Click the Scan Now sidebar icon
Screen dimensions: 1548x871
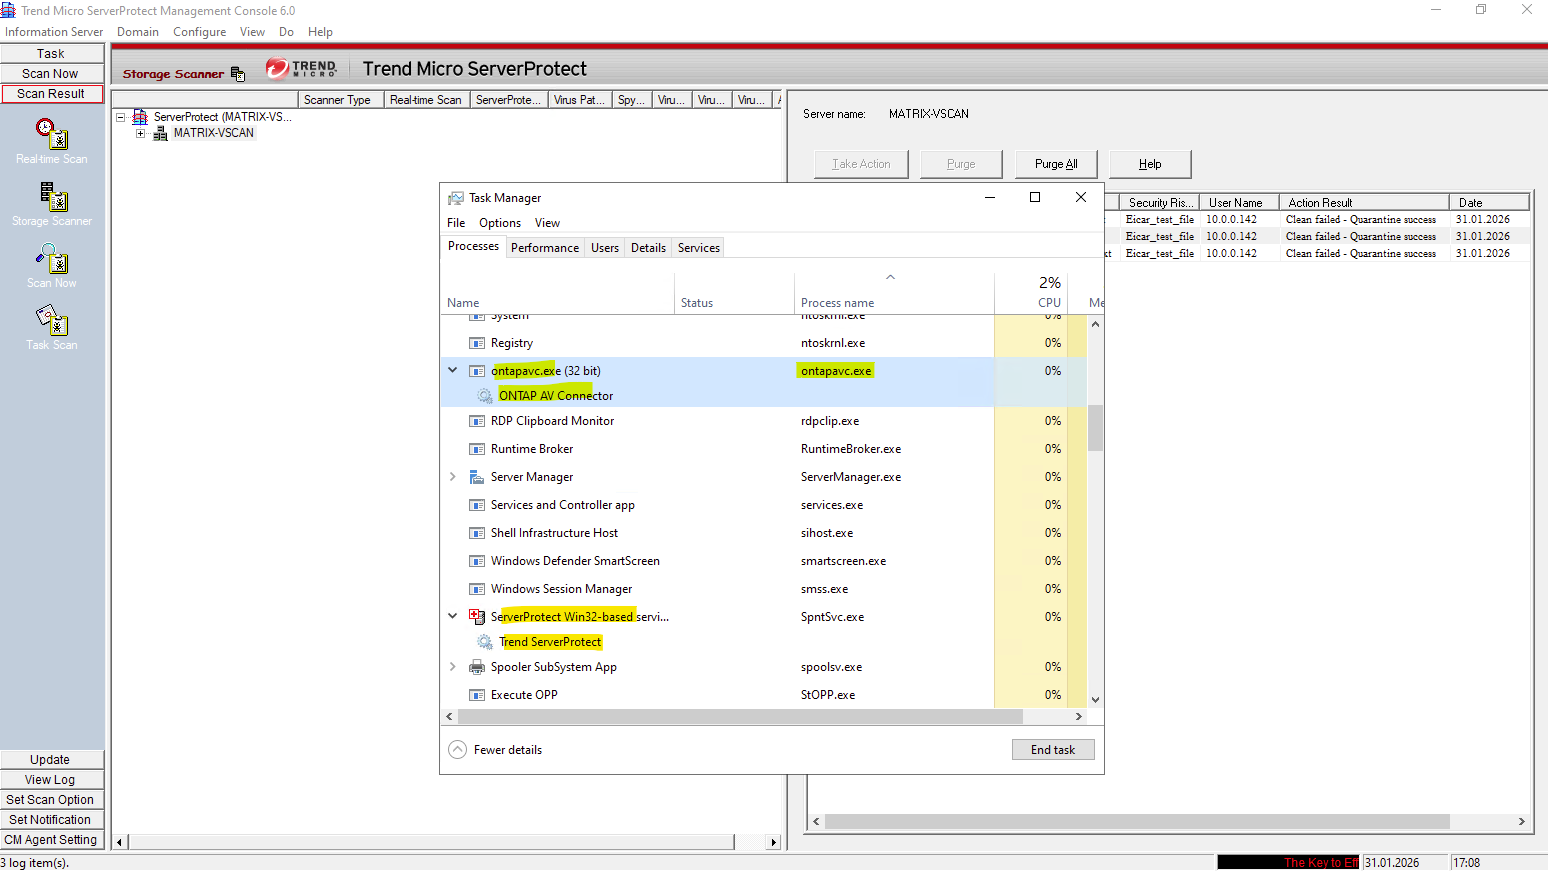pyautogui.click(x=52, y=260)
